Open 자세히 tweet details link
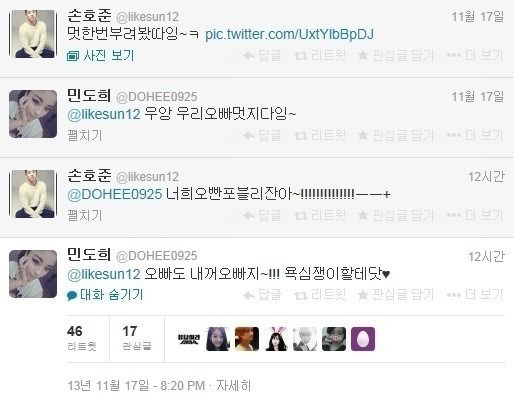The width and height of the screenshot is (514, 403). [233, 386]
